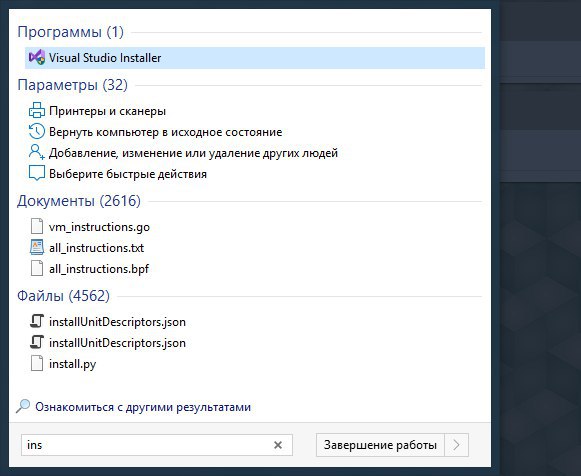This screenshot has width=581, height=476.
Task: Clear the search box with X
Action: (278, 445)
